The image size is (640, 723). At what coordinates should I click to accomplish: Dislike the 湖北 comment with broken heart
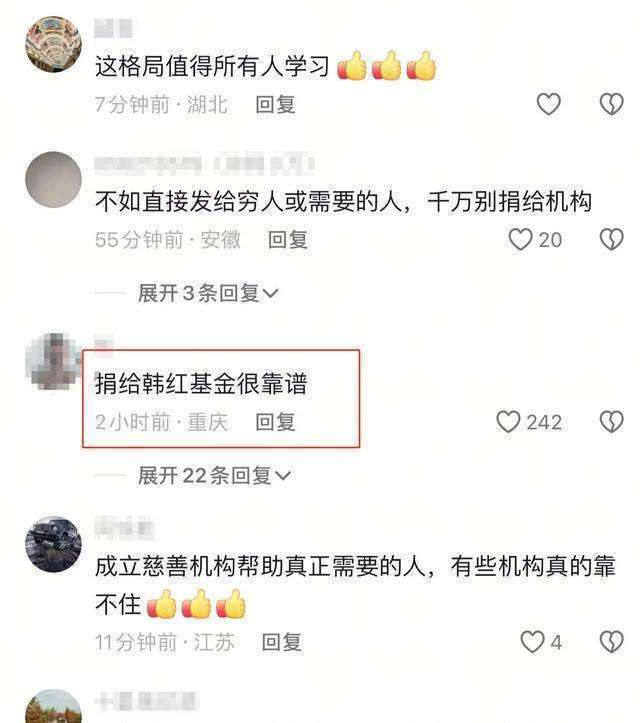[611, 104]
